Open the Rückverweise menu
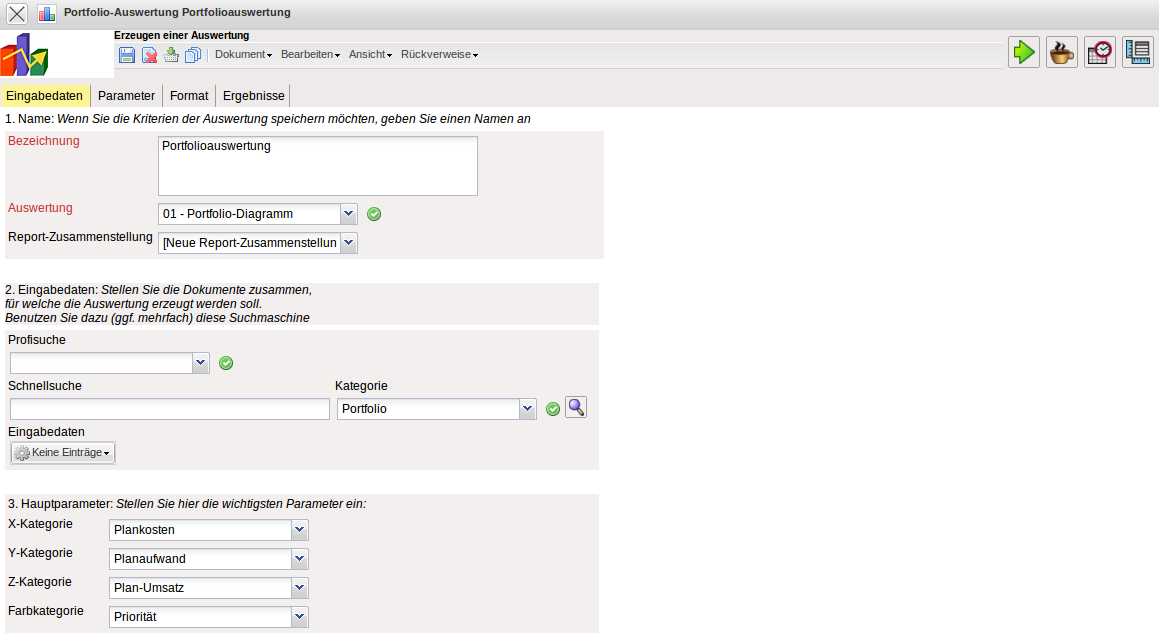The height and width of the screenshot is (635, 1159). [439, 54]
